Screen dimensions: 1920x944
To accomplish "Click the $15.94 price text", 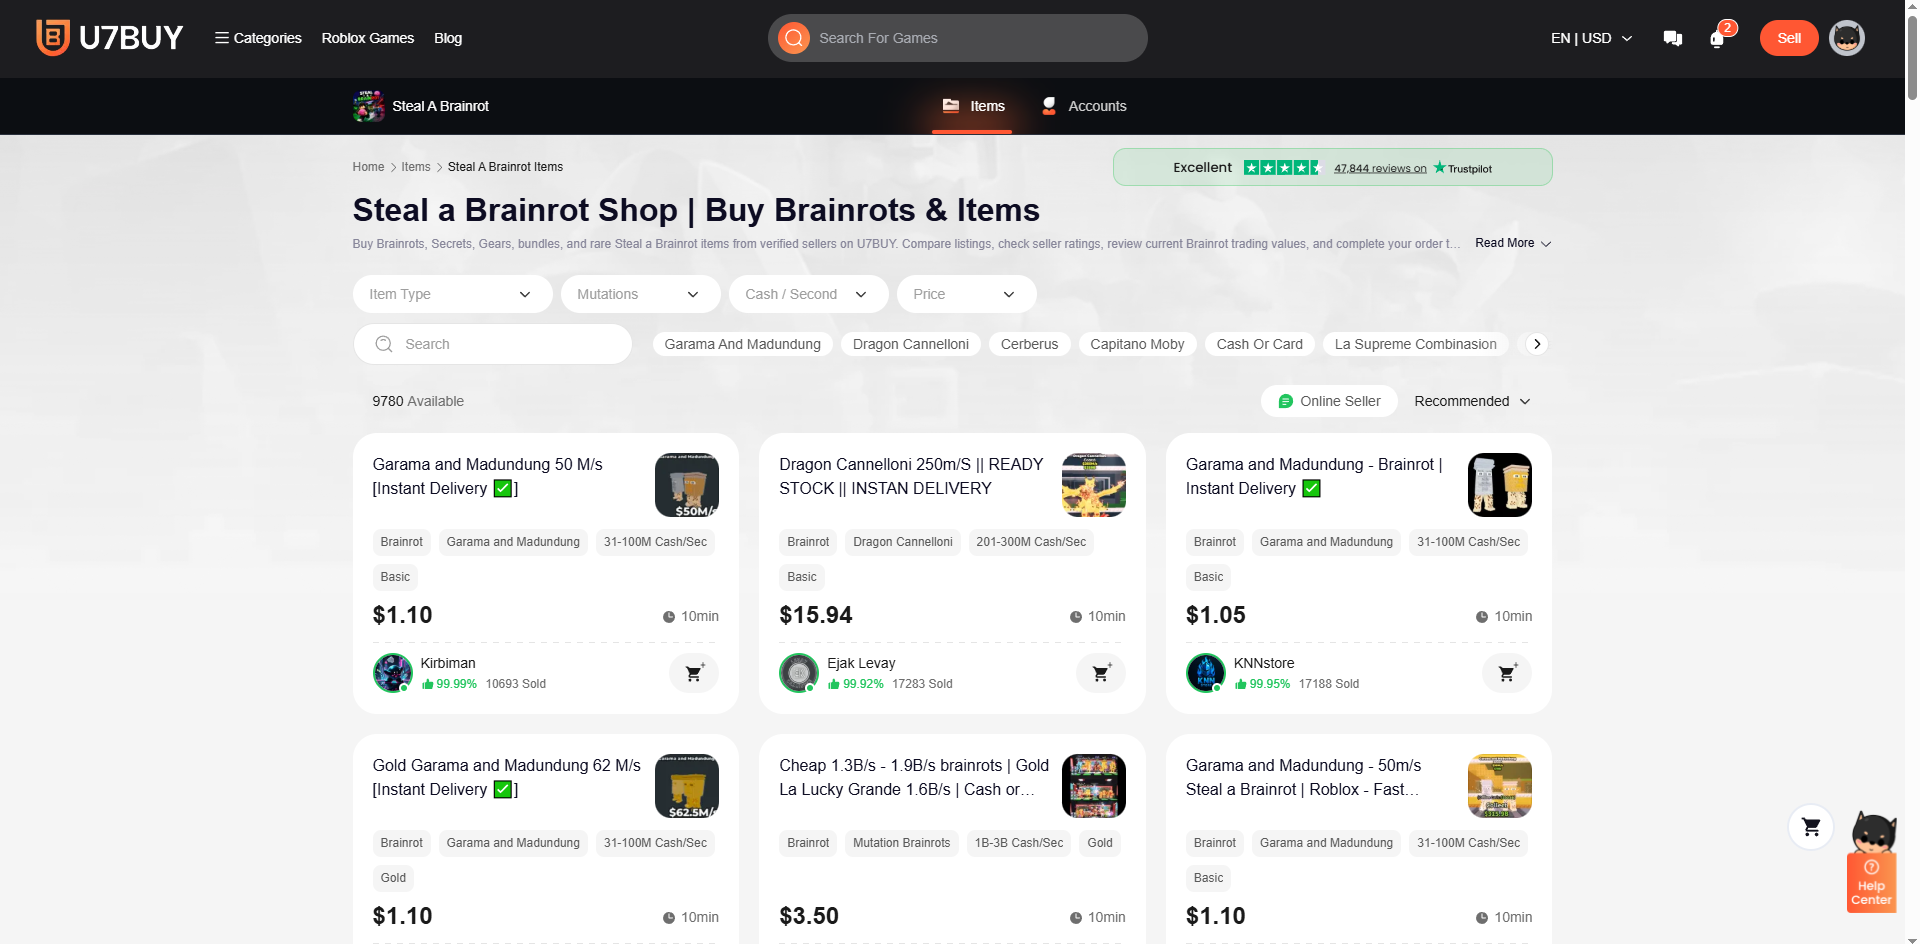I will (x=816, y=615).
